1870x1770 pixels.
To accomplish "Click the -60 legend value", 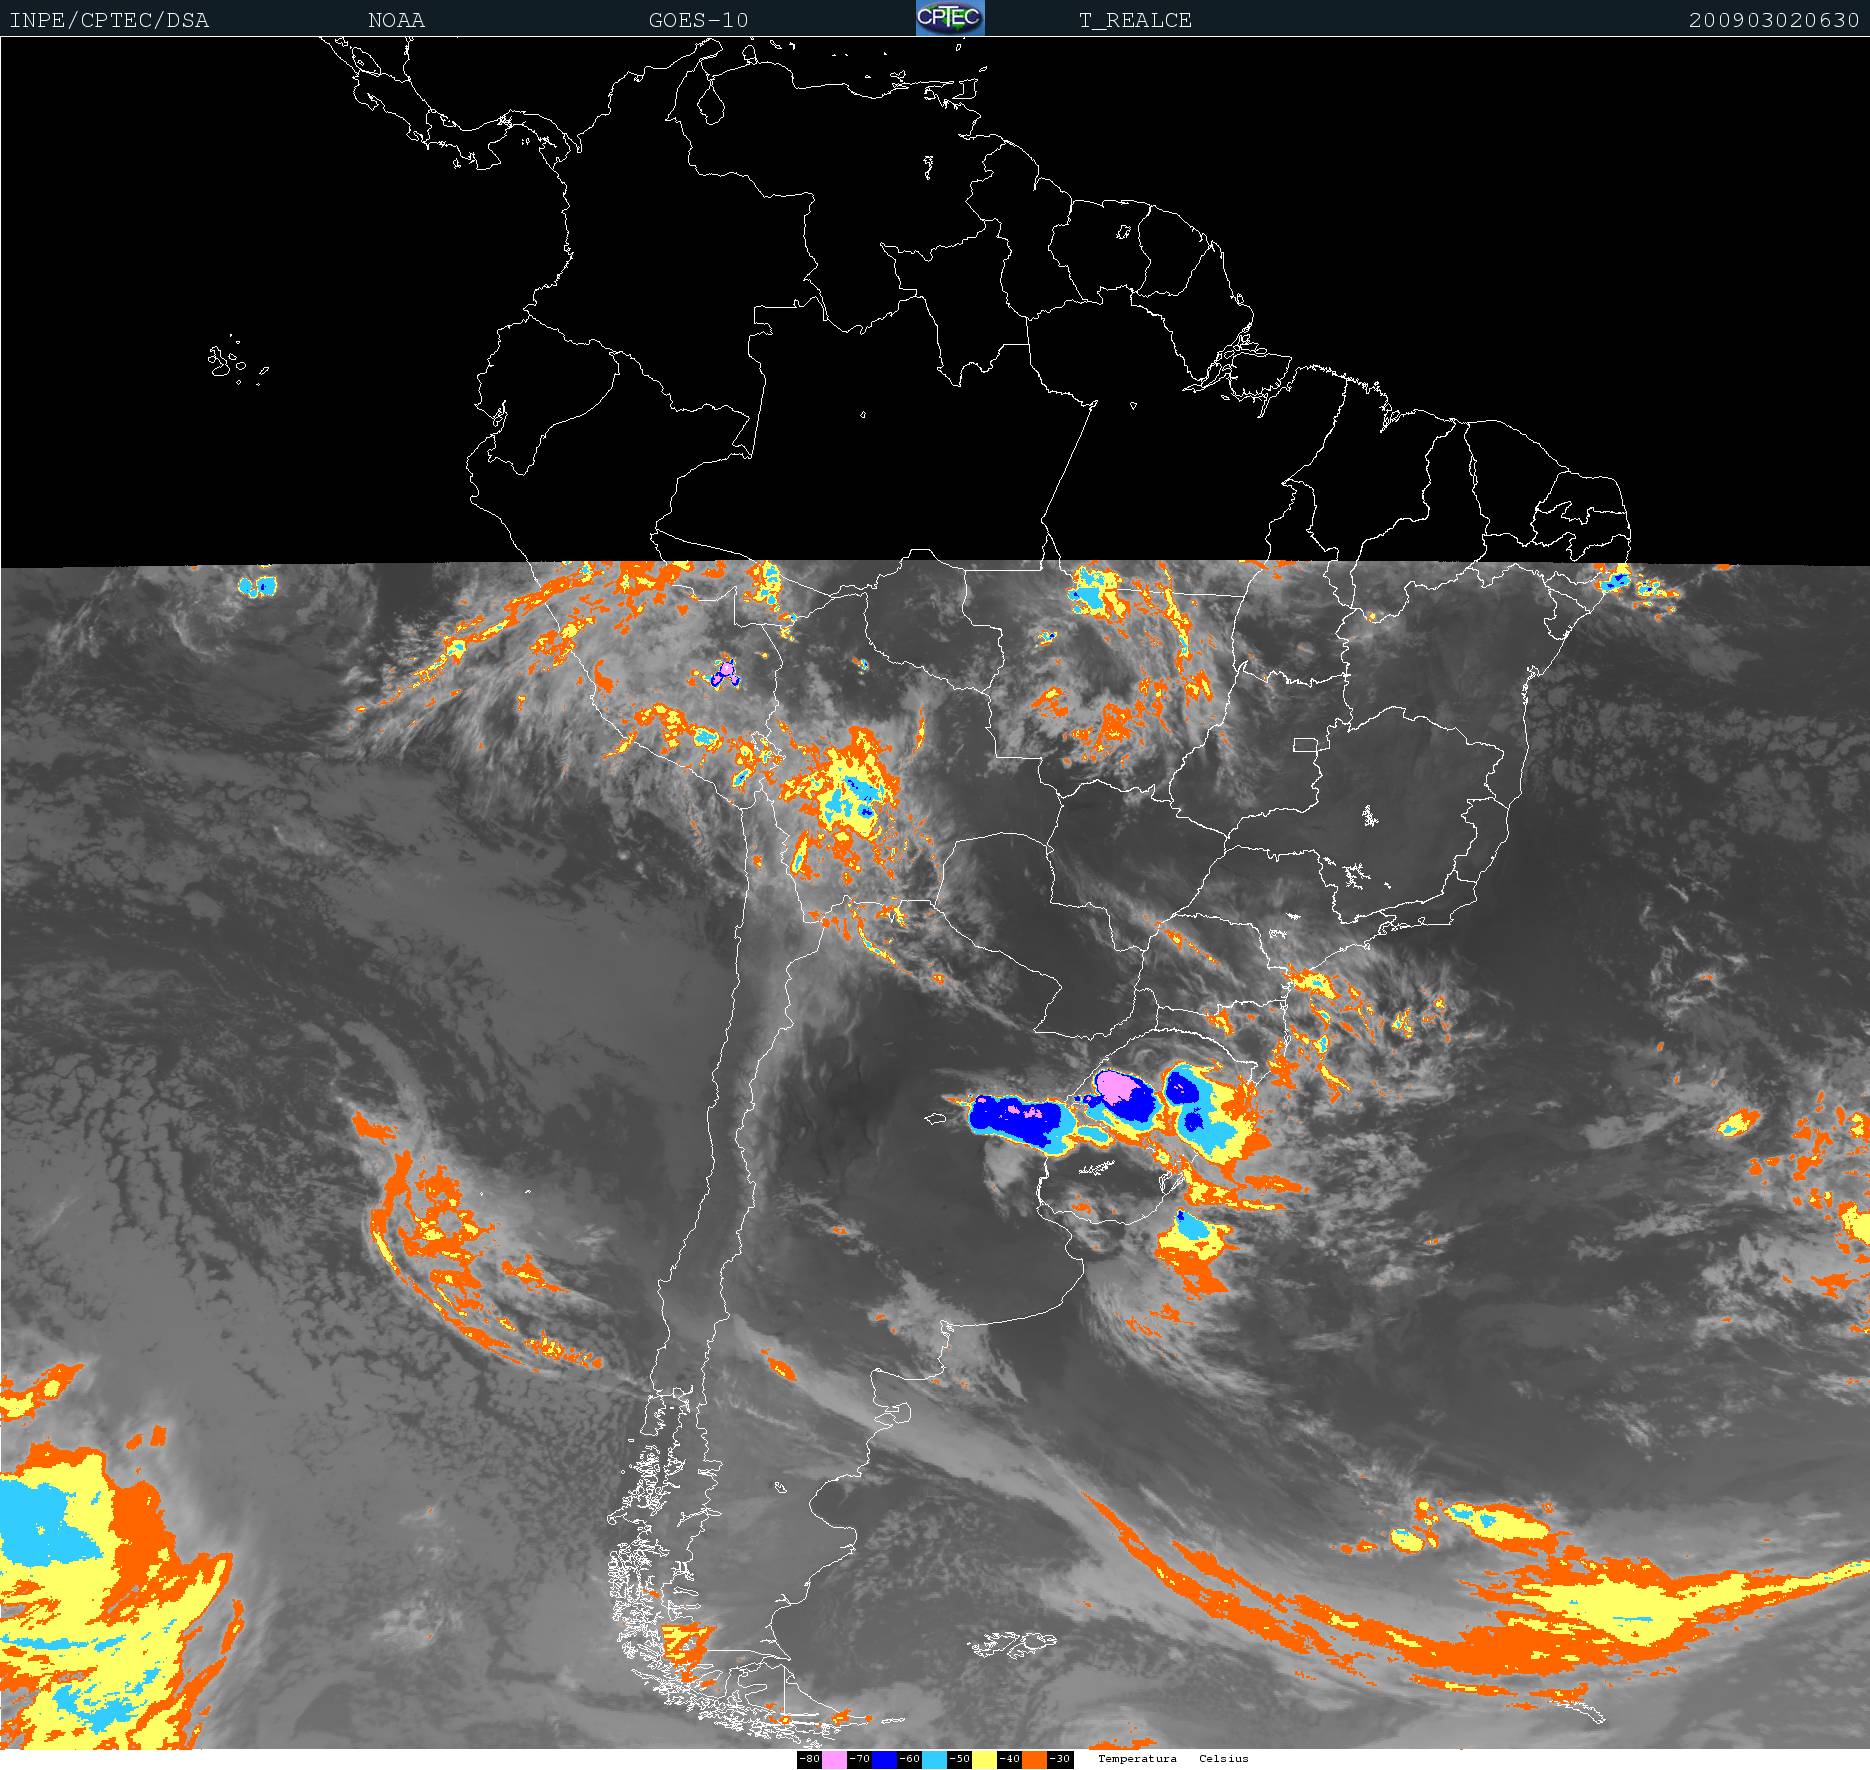I will pos(909,1759).
